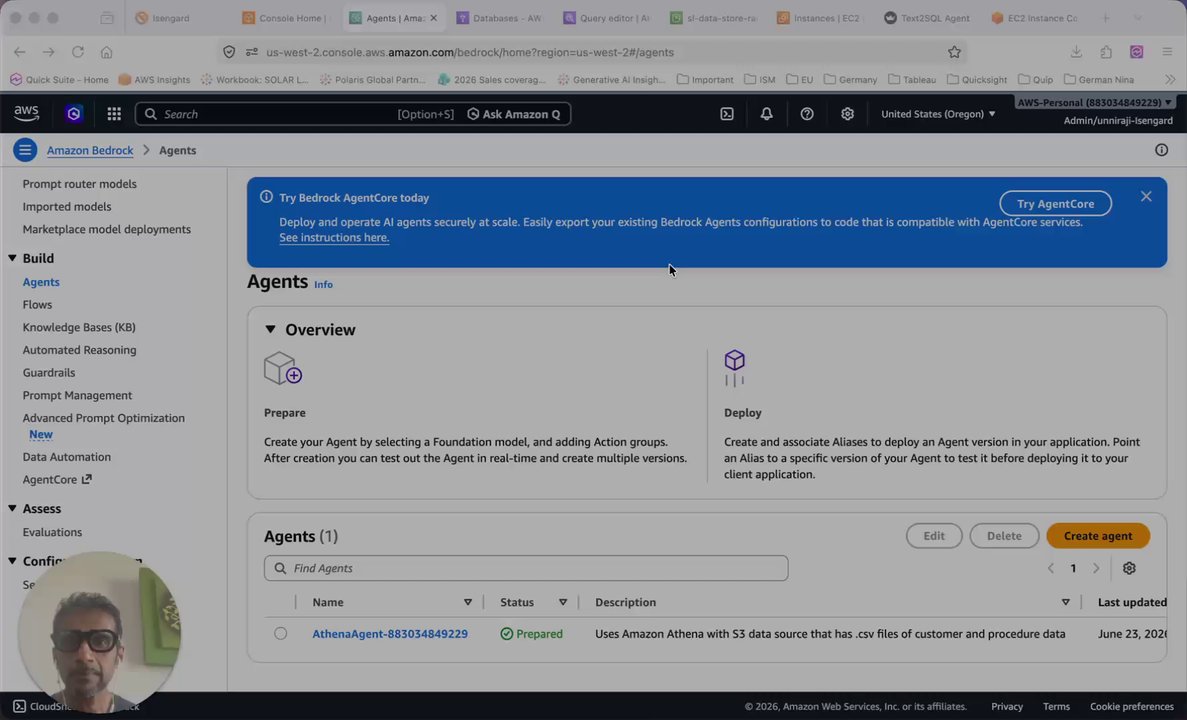This screenshot has height=720, width=1187.
Task: Go to next page of agents
Action: pos(1096,568)
